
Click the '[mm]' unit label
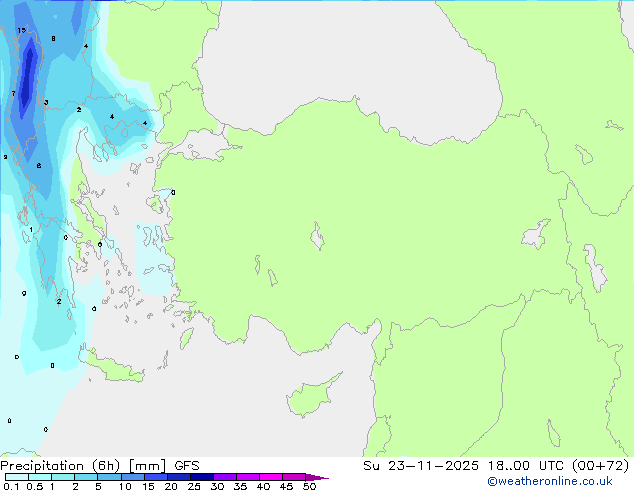point(147,466)
